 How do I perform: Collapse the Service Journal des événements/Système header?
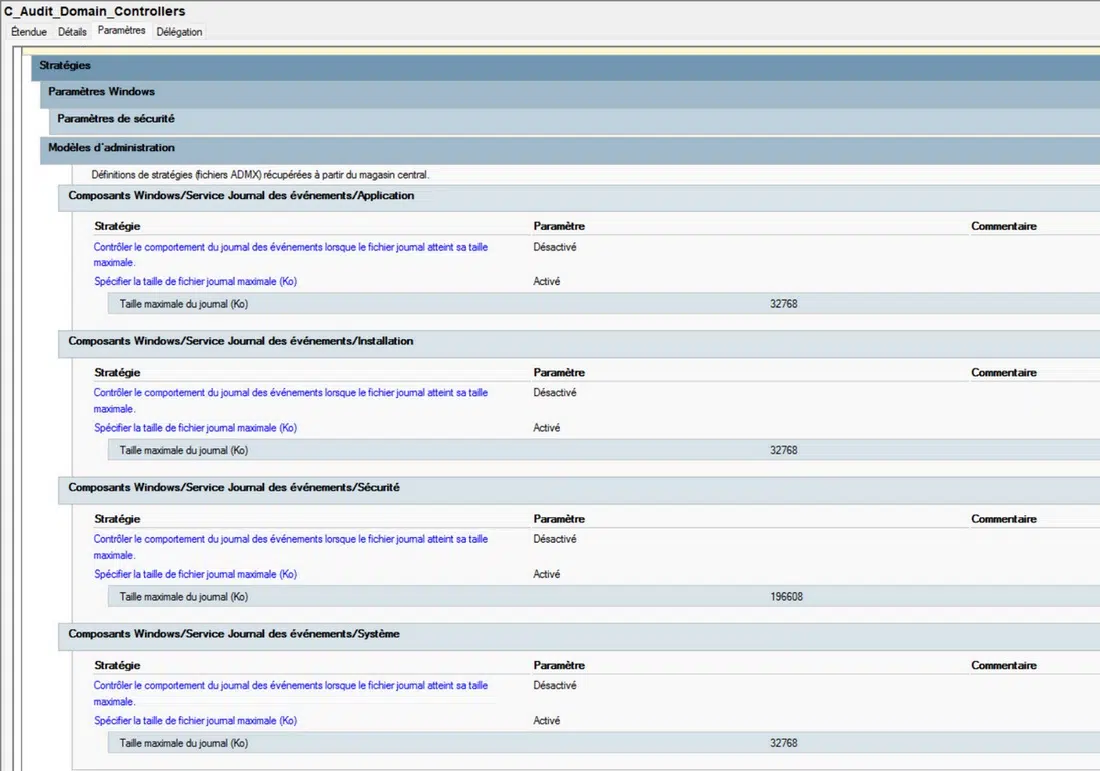[x=234, y=634]
